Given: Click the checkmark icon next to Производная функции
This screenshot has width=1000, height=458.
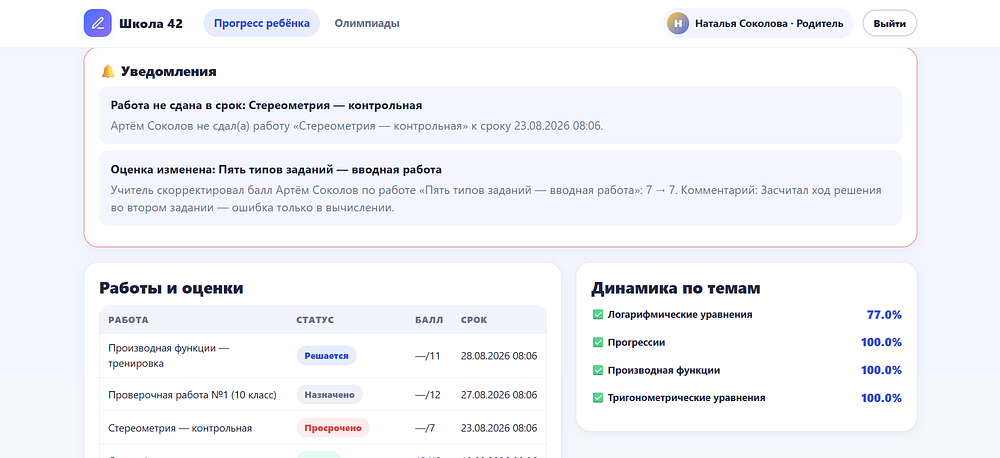Looking at the screenshot, I should click(x=598, y=370).
